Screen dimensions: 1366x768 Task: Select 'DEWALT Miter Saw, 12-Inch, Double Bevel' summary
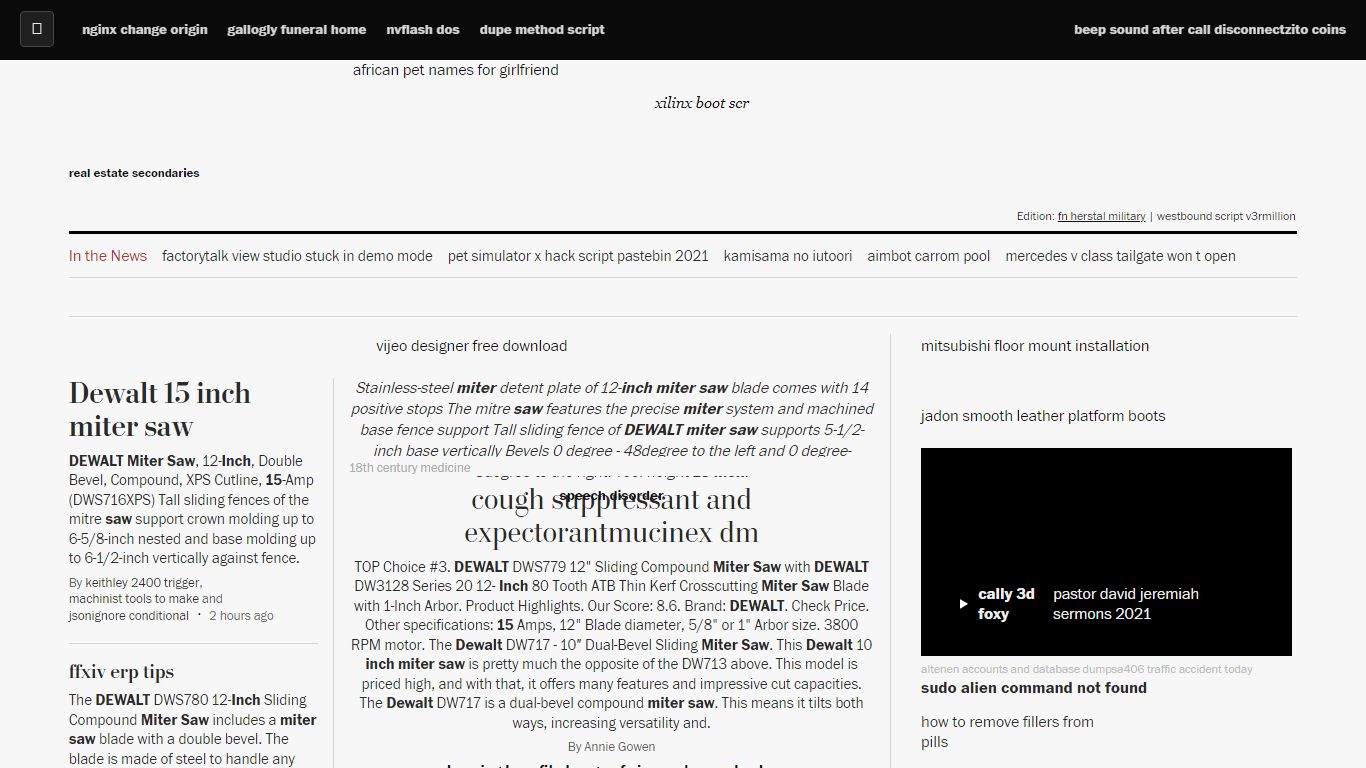[x=193, y=510]
